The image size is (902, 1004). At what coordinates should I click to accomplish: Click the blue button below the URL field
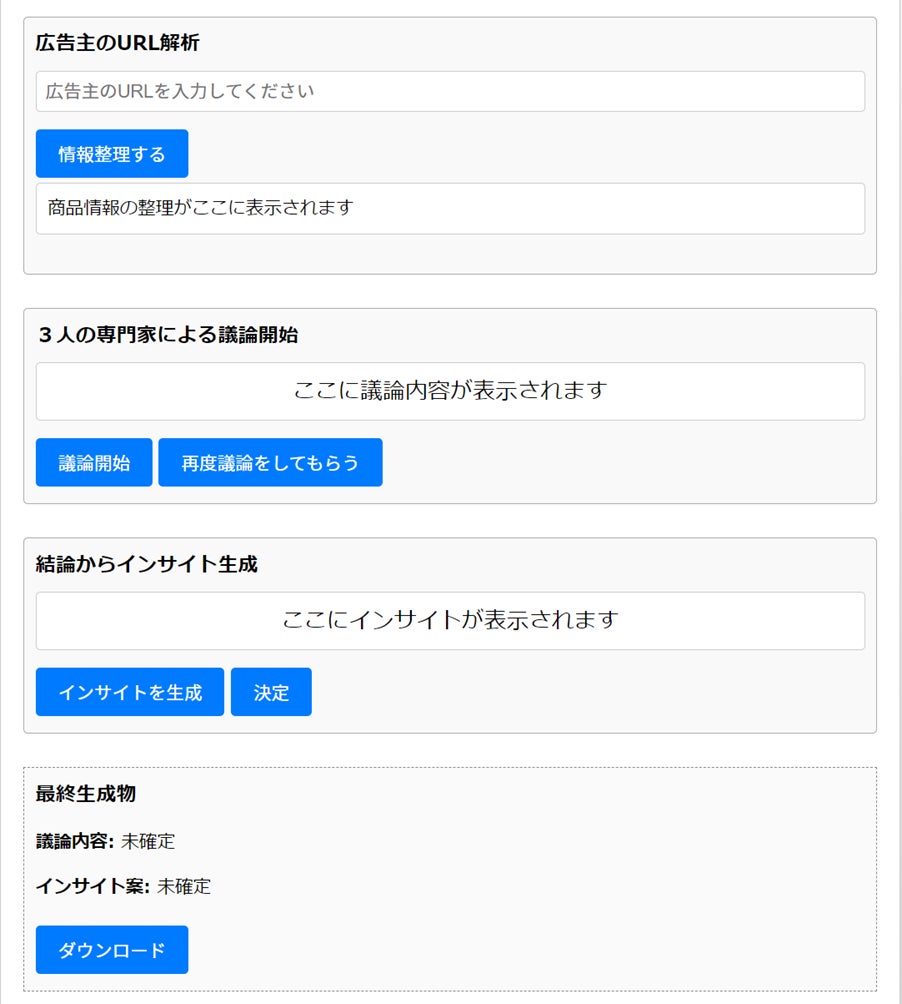pos(112,154)
